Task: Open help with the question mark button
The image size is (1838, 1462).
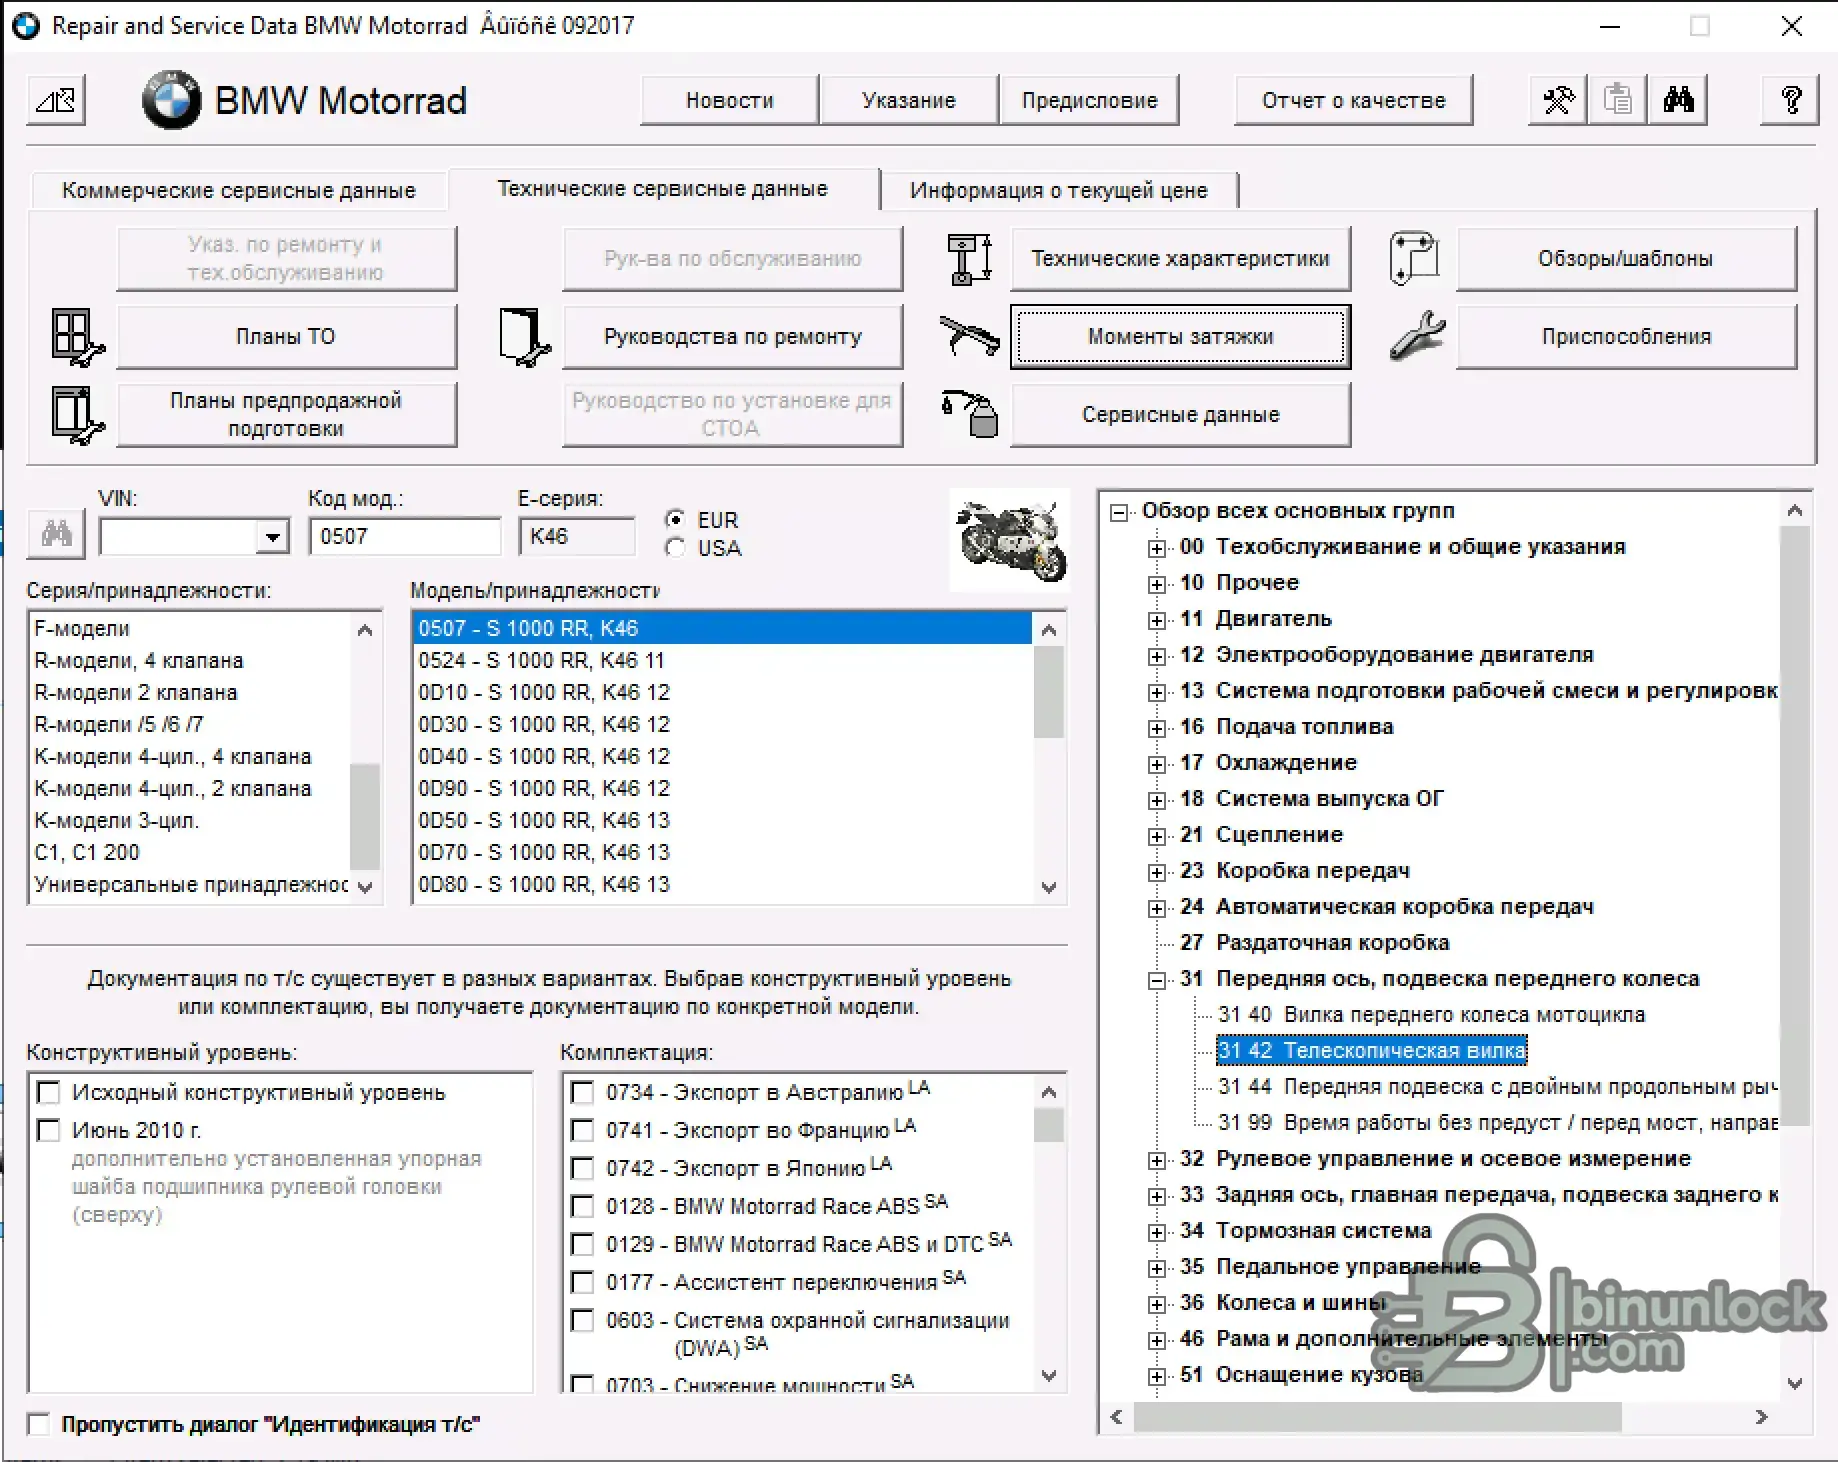Action: [1791, 100]
